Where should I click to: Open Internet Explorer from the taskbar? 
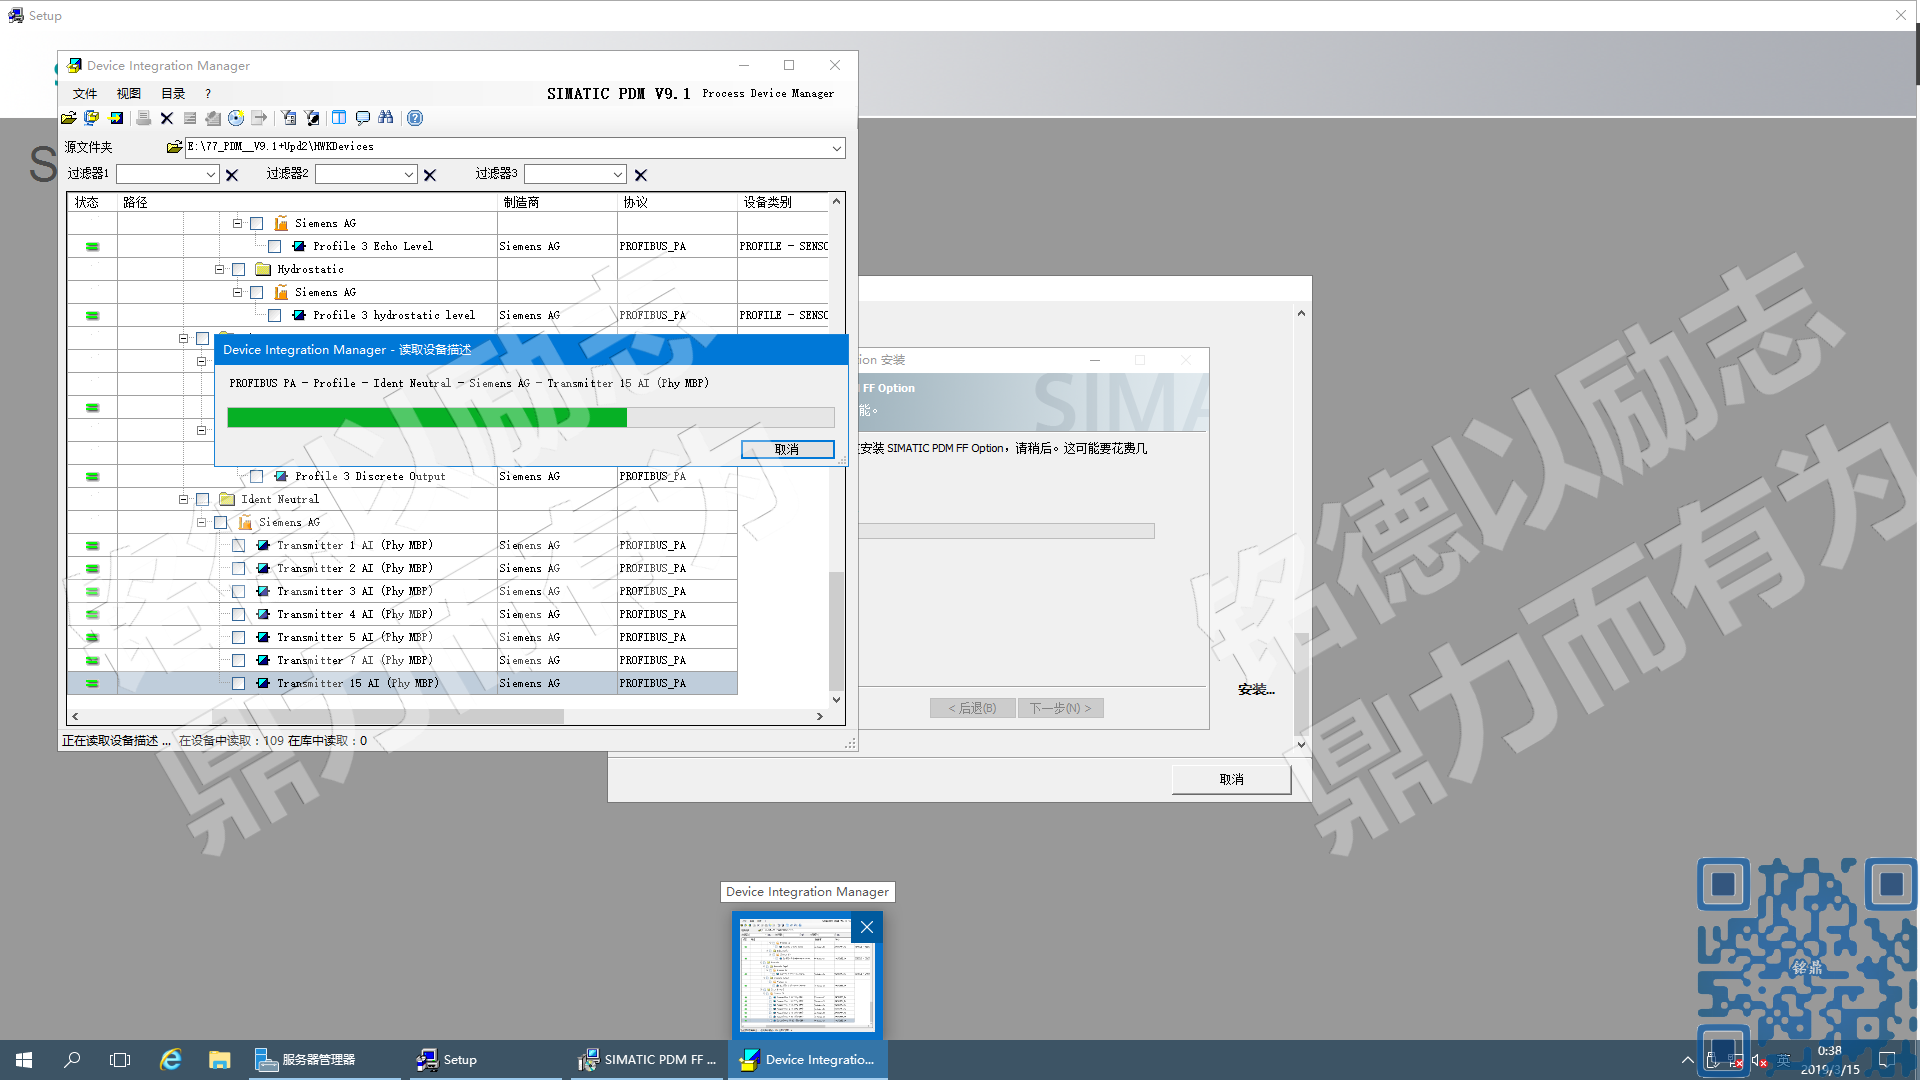pos(171,1060)
